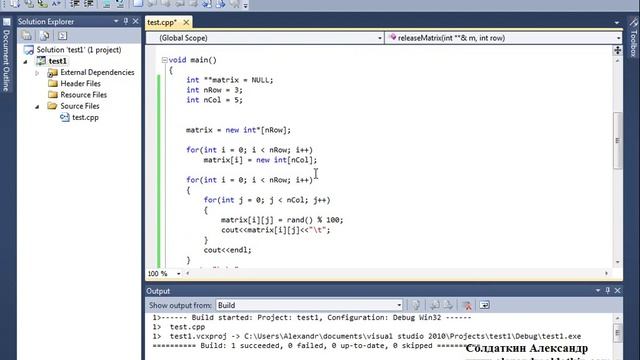The width and height of the screenshot is (640, 360).
Task: Click the Uncomment selection toolbar icon
Action: [120, 4]
